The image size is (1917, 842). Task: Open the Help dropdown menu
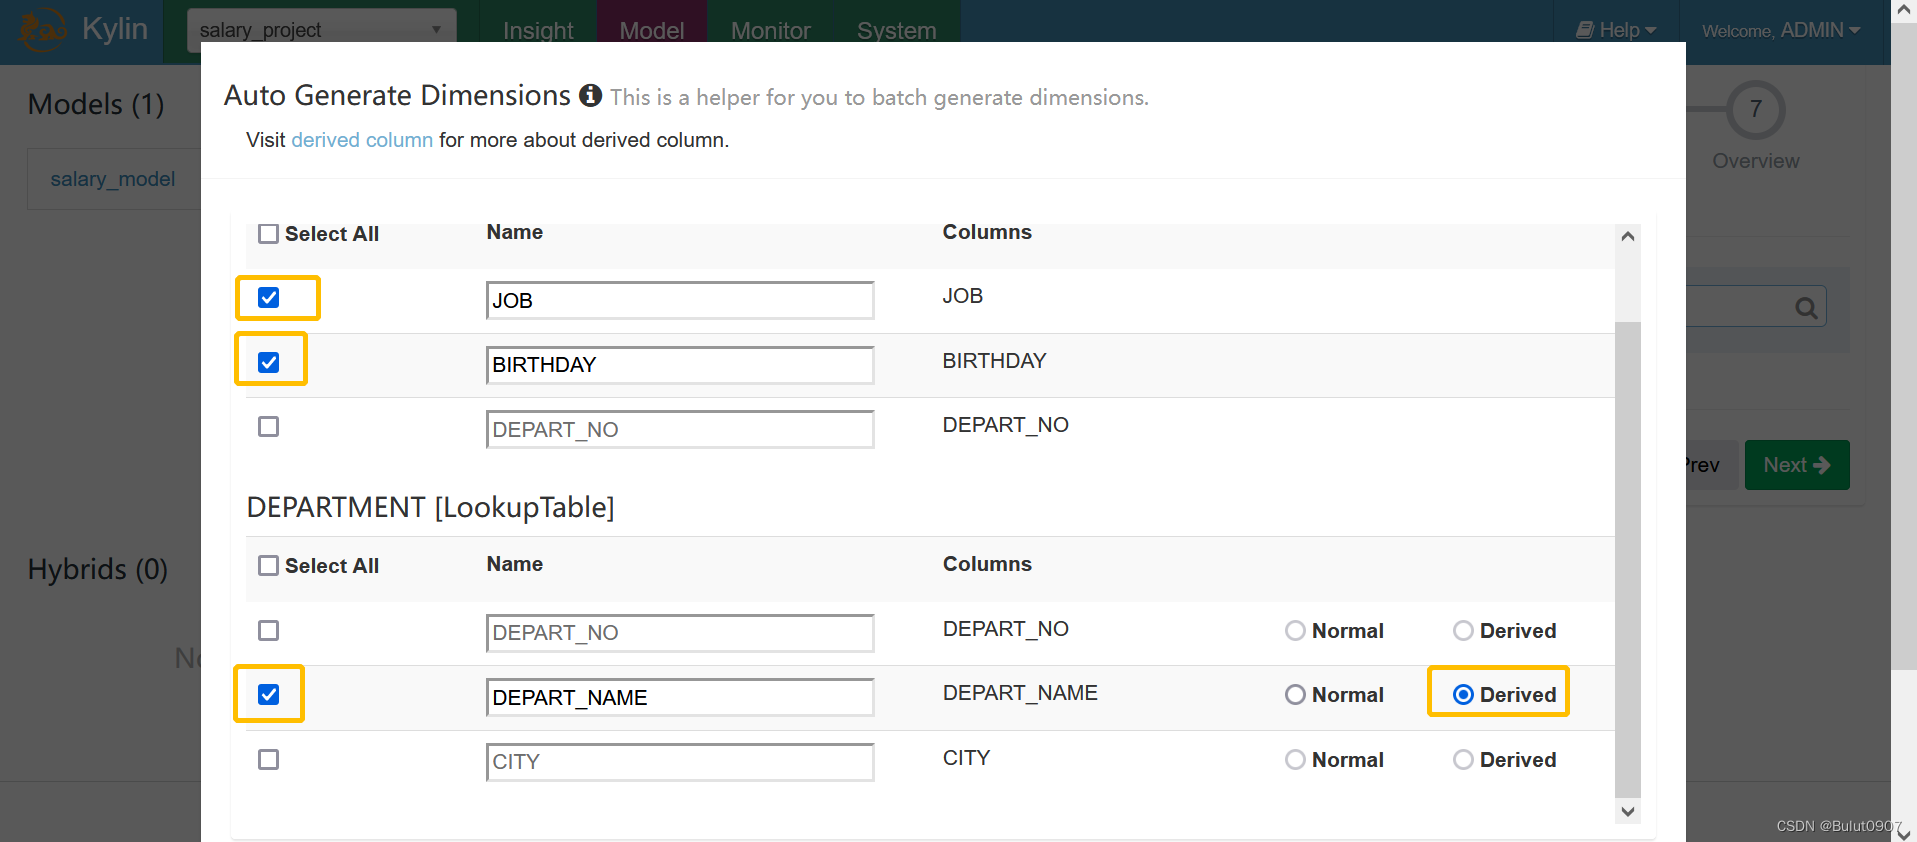[x=1617, y=30]
